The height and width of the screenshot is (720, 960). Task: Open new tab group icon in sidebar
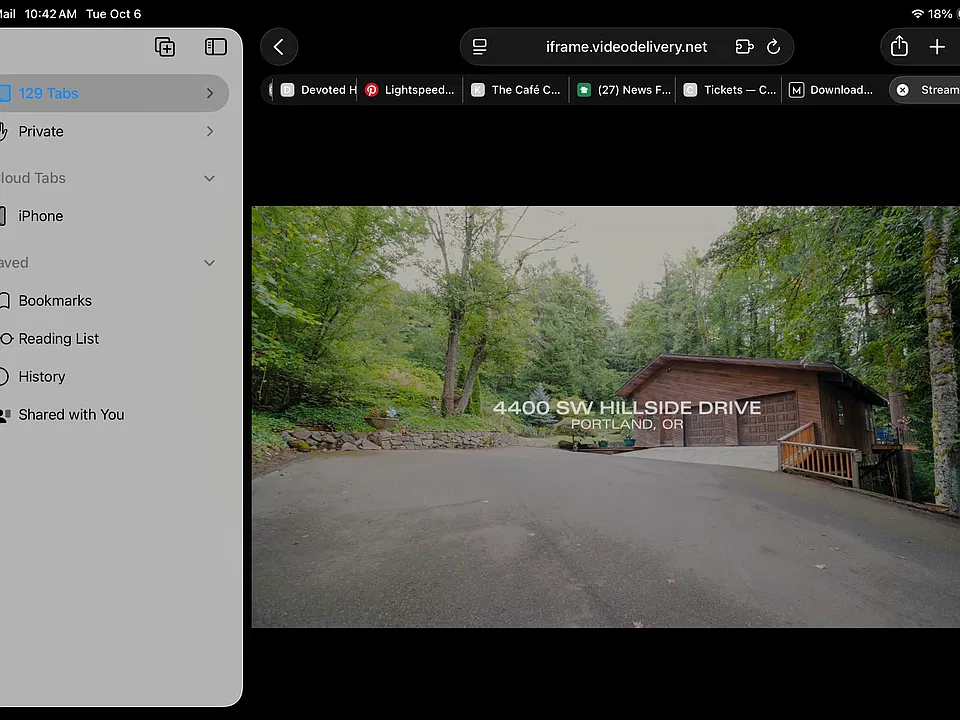coord(165,47)
